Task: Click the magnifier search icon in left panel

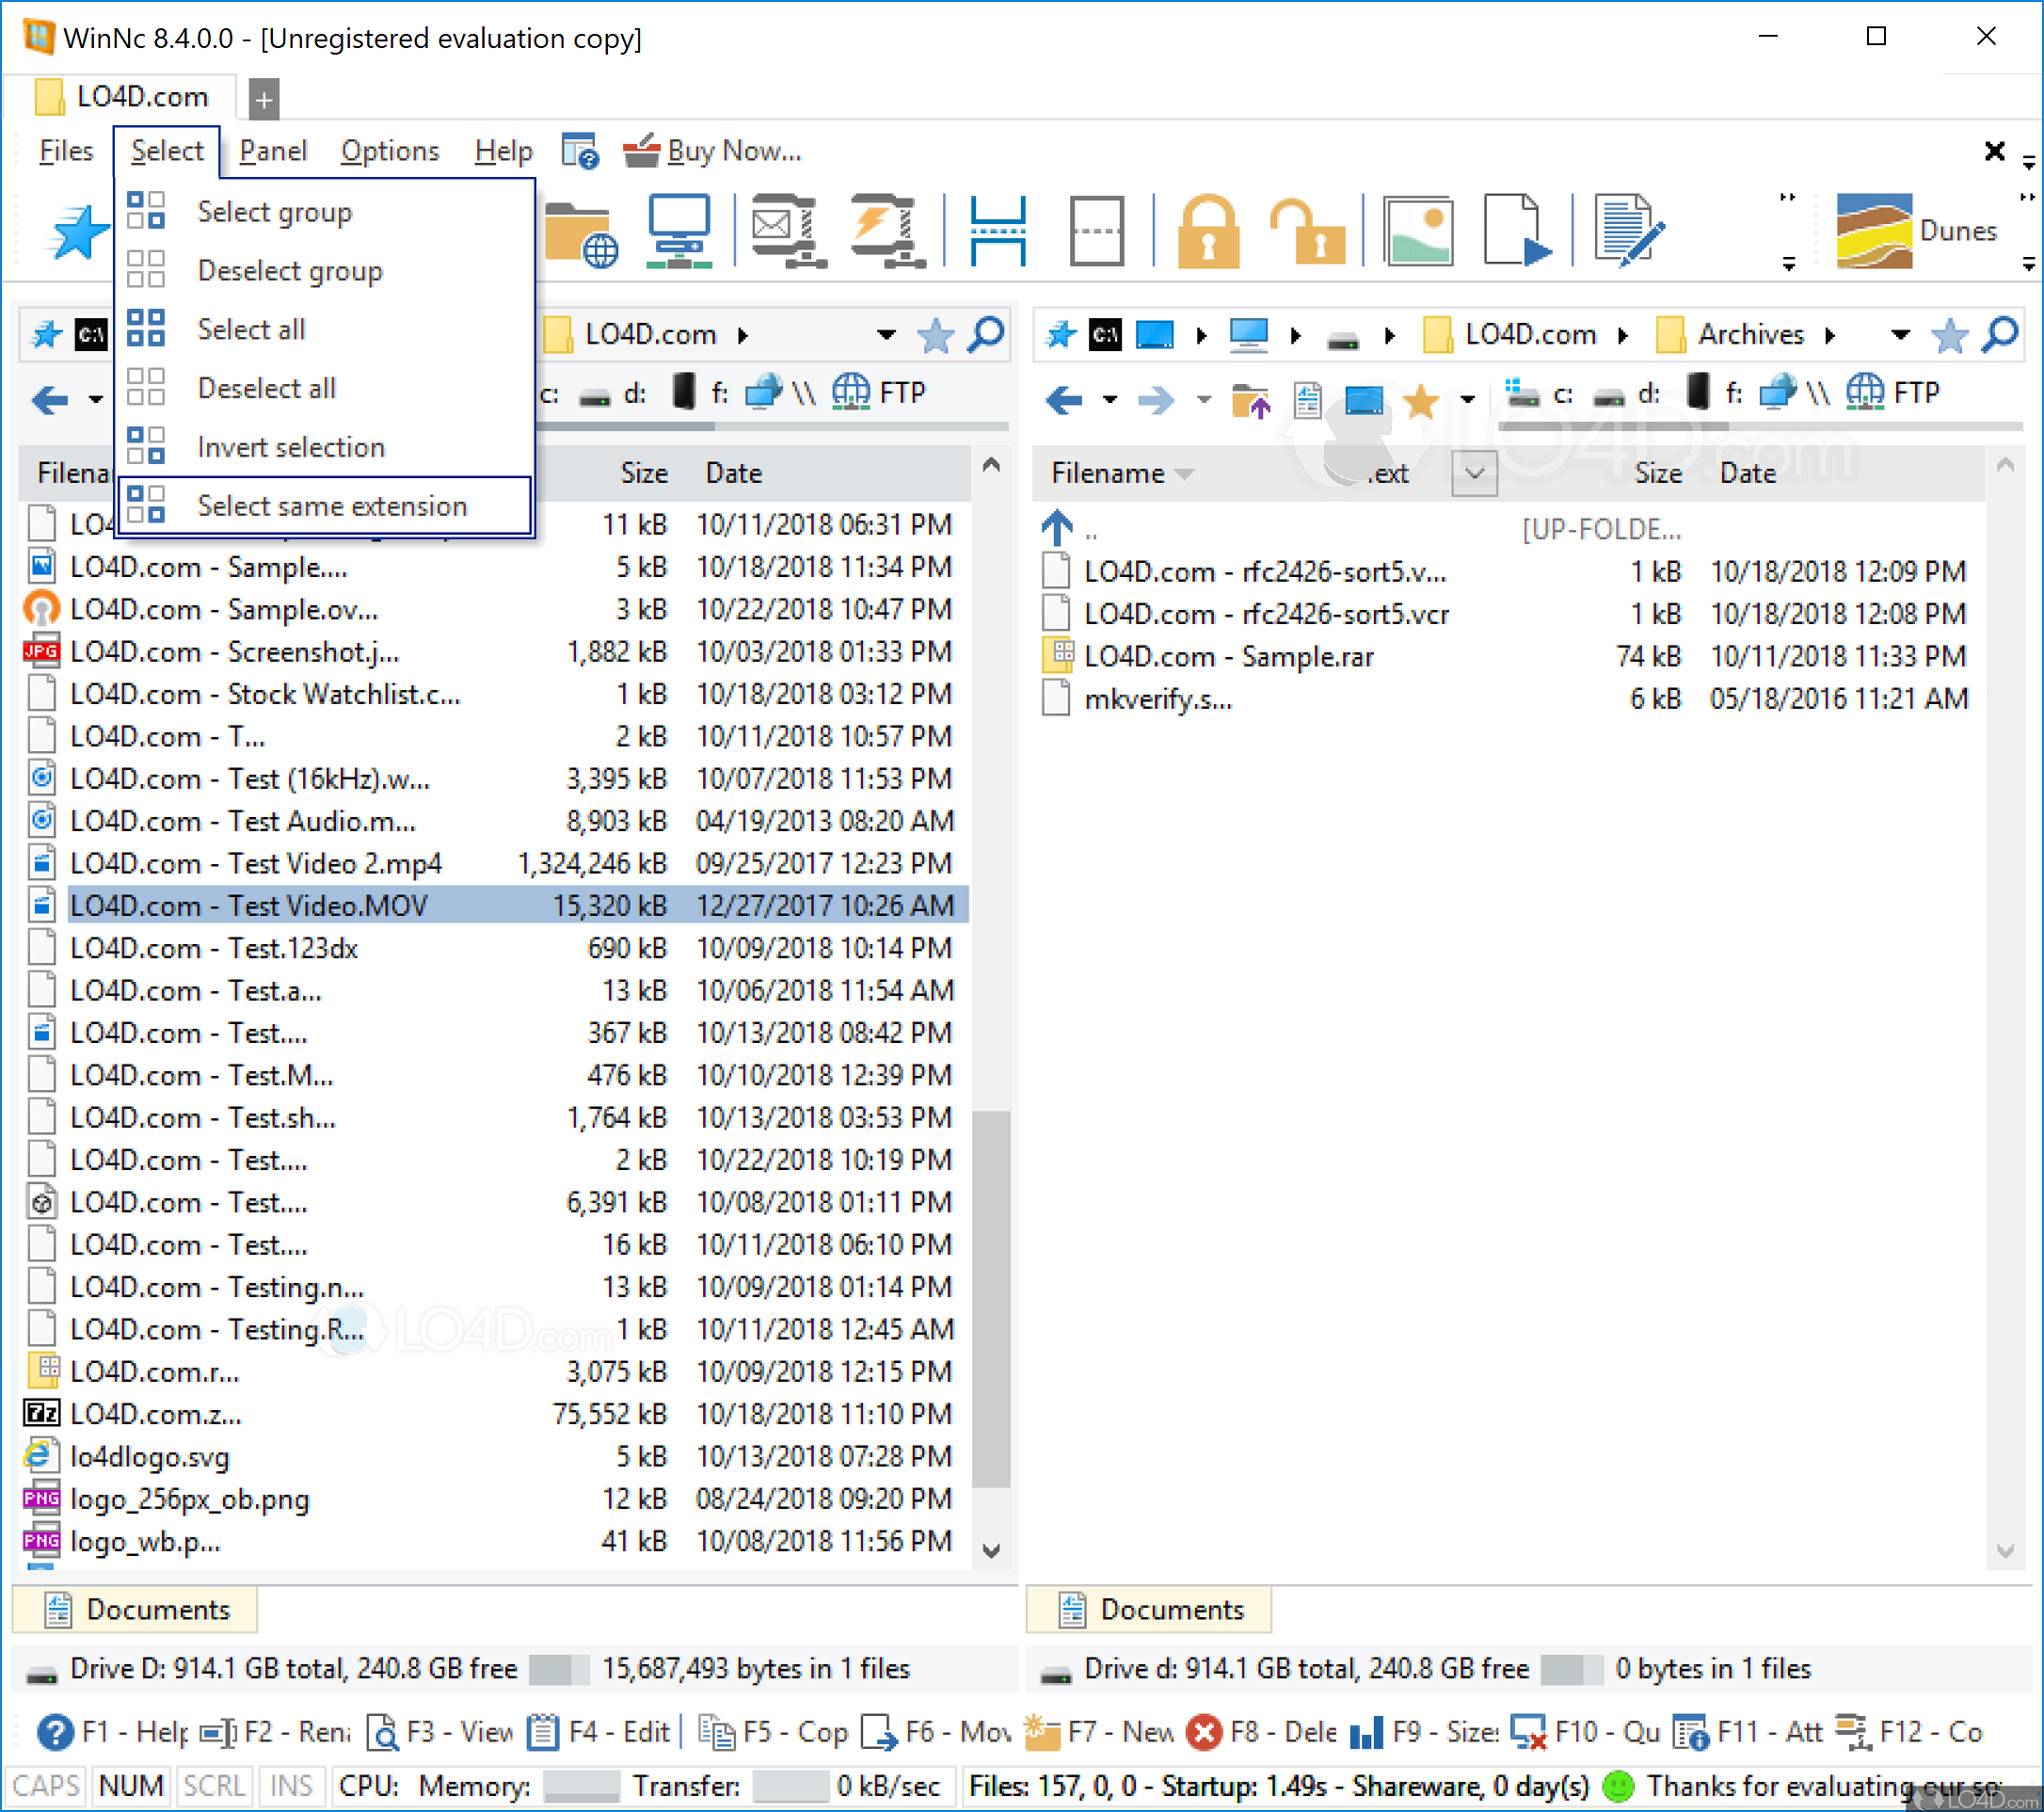Action: point(986,334)
